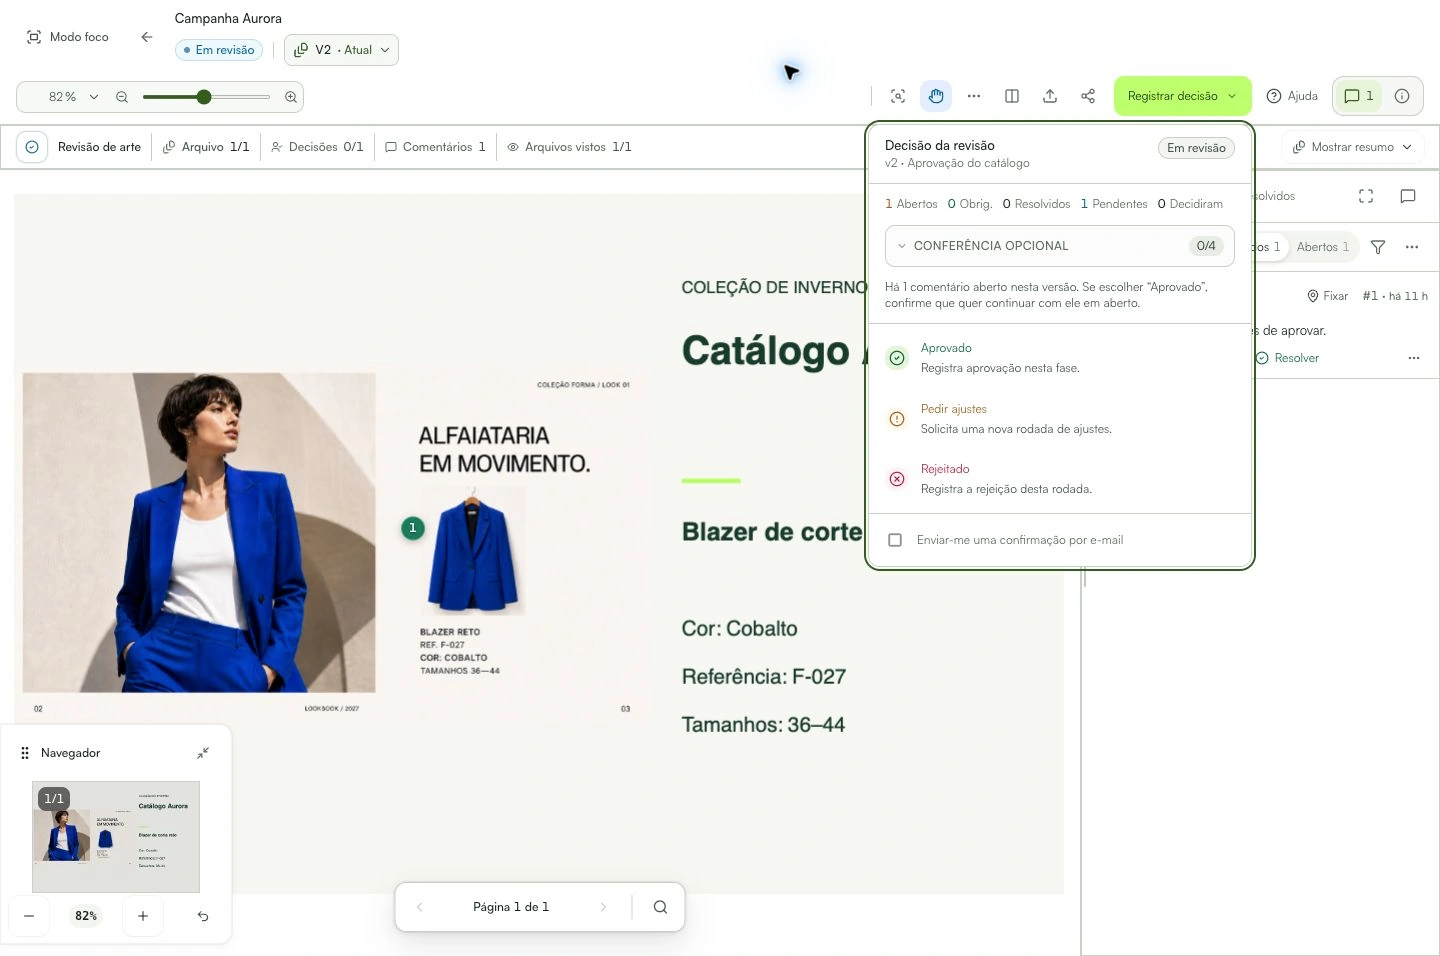Choose Rejeitado in the decision menu
1440x956 pixels.
1060,479
